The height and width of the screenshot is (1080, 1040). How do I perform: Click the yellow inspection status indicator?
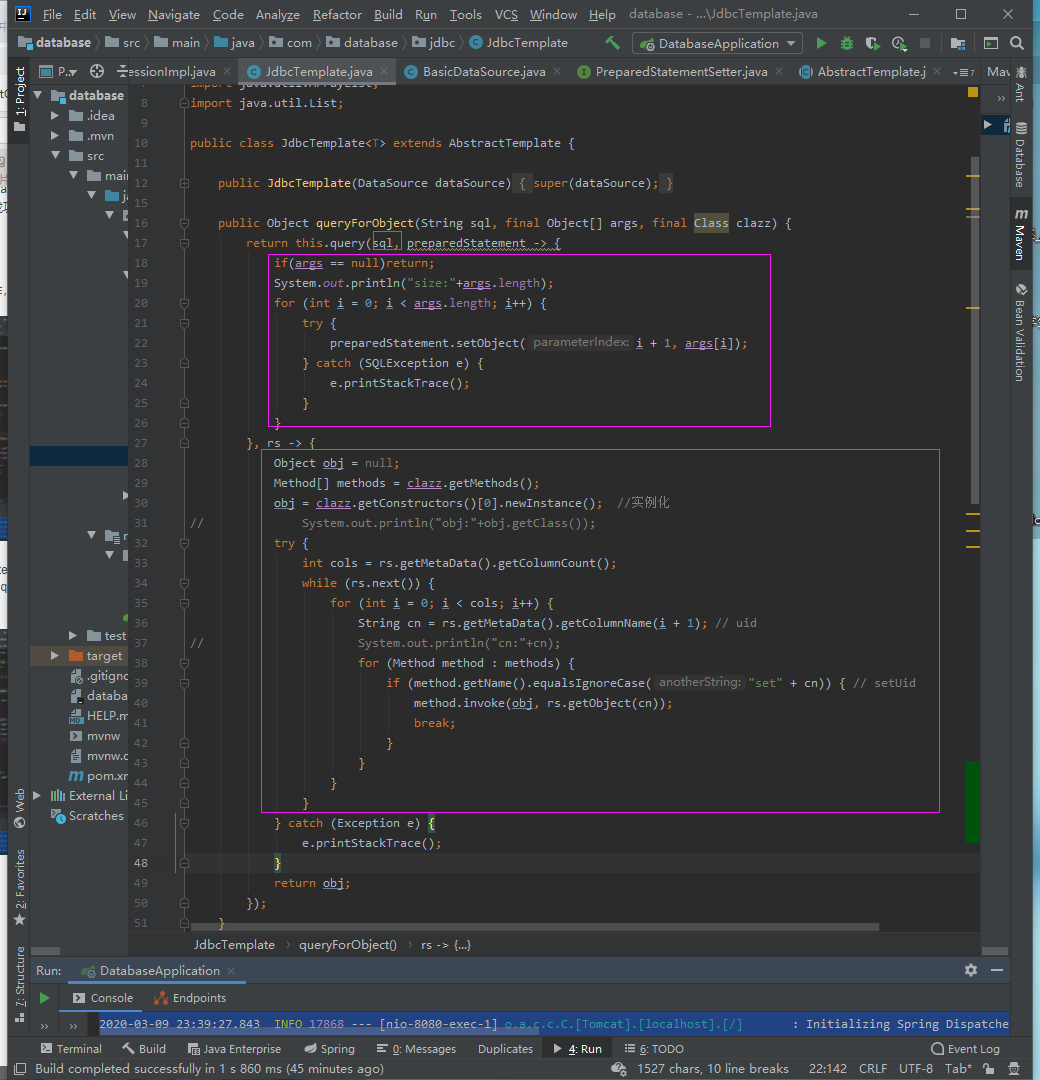(x=973, y=92)
